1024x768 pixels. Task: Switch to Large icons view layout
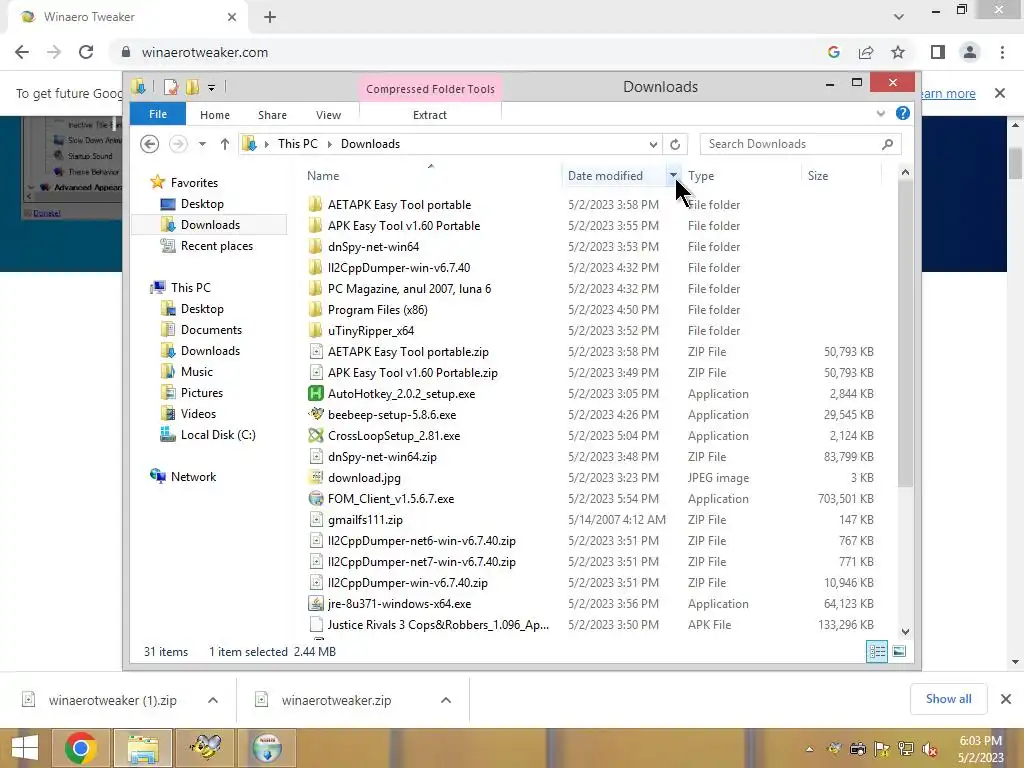(899, 651)
